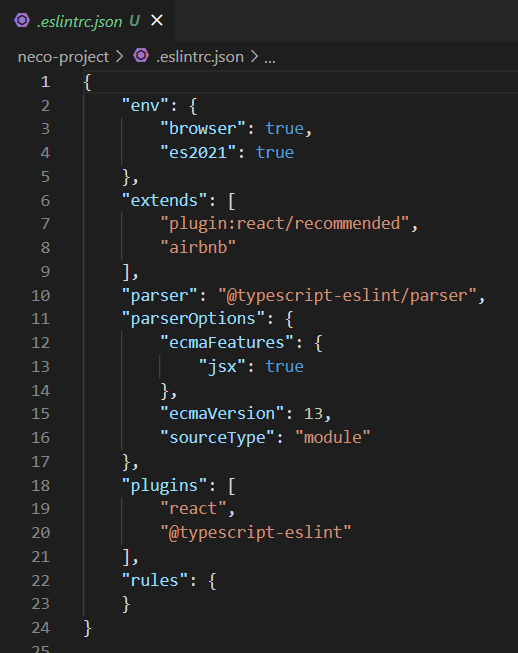Select the .eslintrc.json editor tab
This screenshot has width=518, height=653.
pyautogui.click(x=87, y=21)
